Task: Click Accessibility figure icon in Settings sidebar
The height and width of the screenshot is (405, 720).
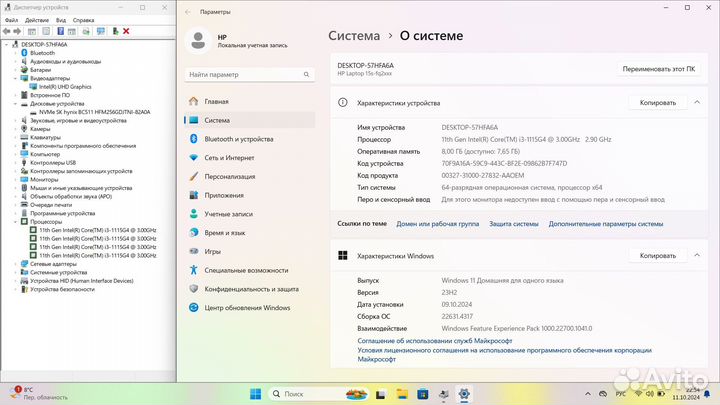Action: point(194,270)
